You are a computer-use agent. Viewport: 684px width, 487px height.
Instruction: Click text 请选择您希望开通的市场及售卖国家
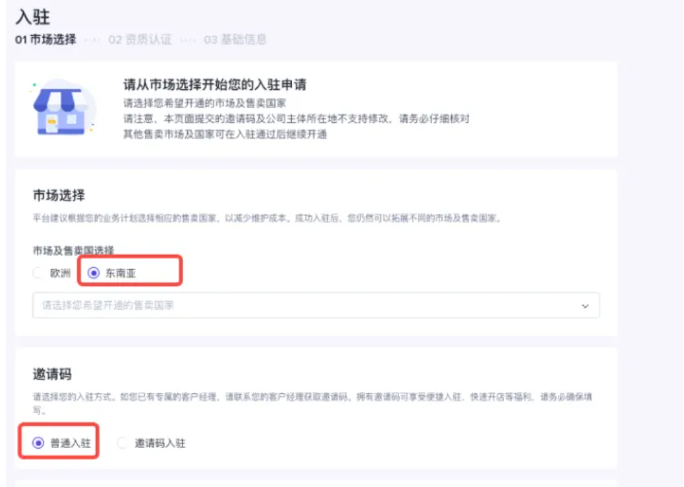(x=204, y=103)
